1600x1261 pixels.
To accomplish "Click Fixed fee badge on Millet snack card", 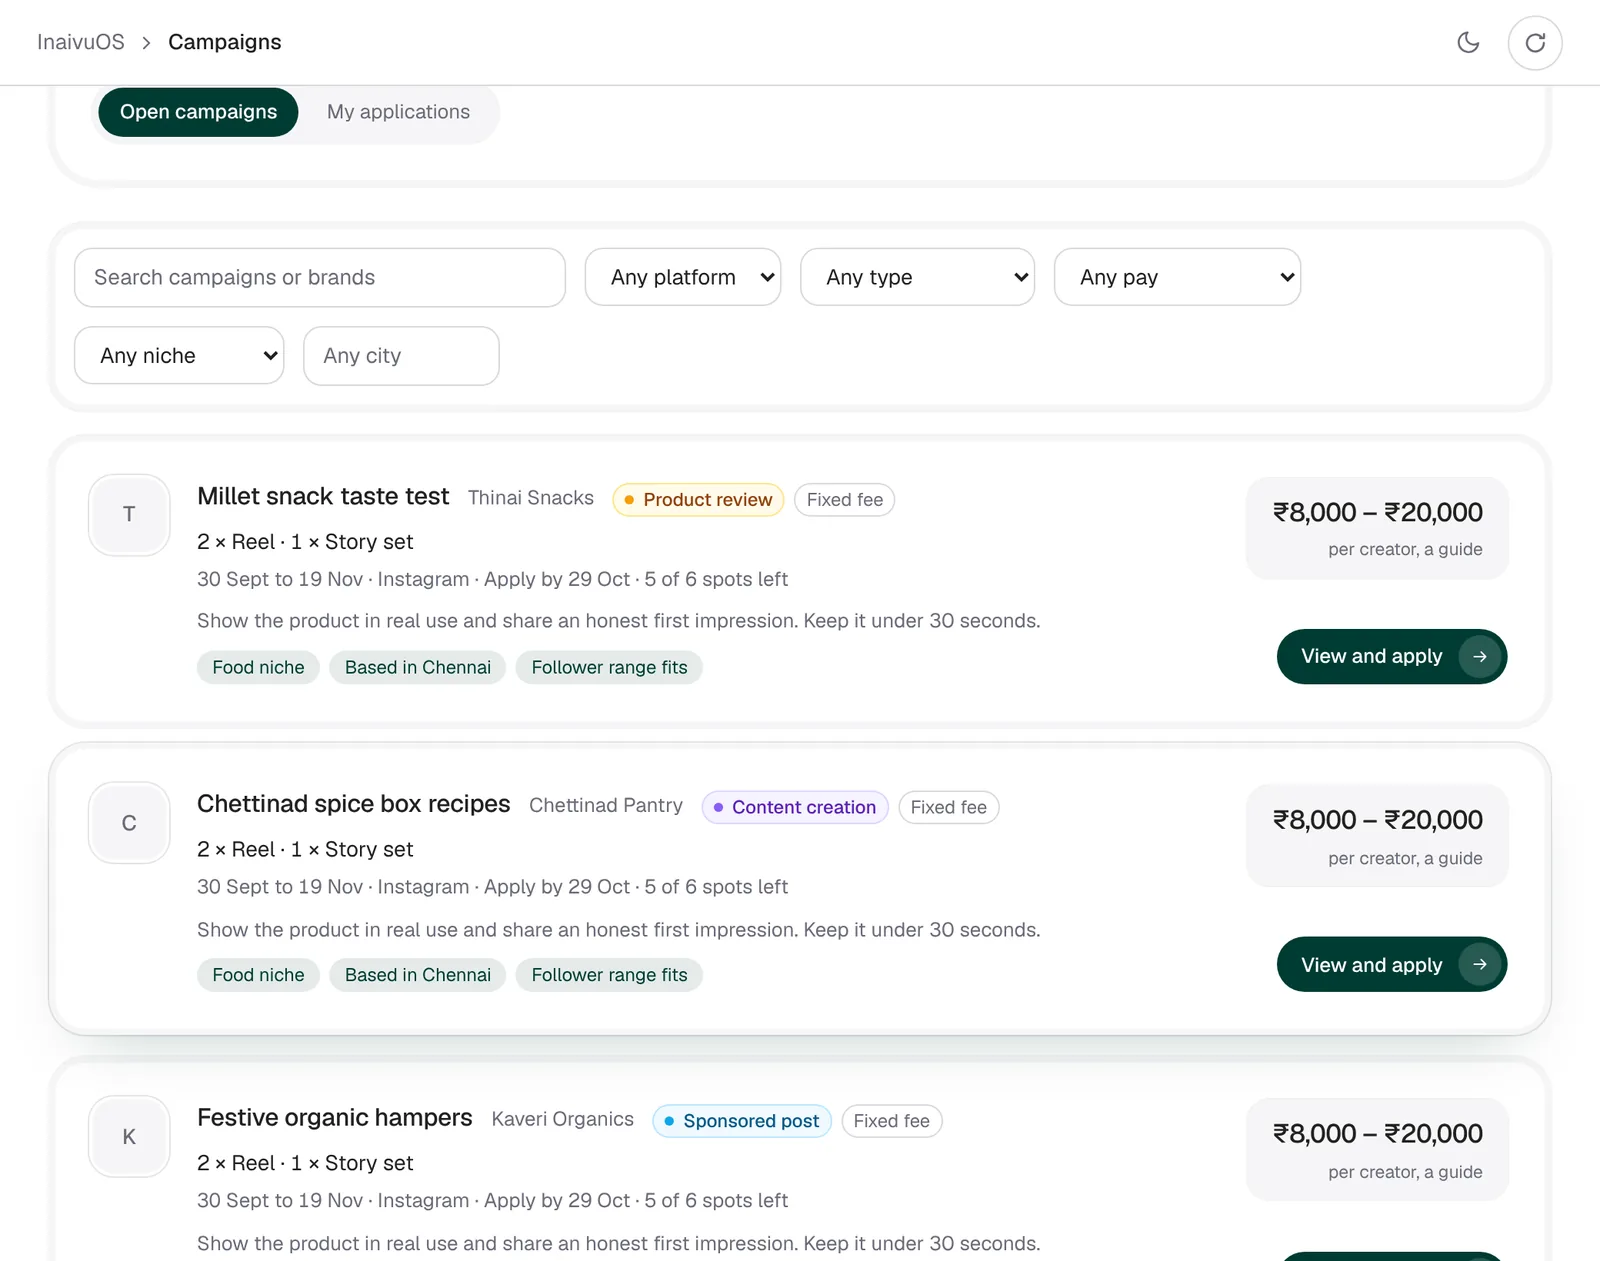I will [x=845, y=499].
